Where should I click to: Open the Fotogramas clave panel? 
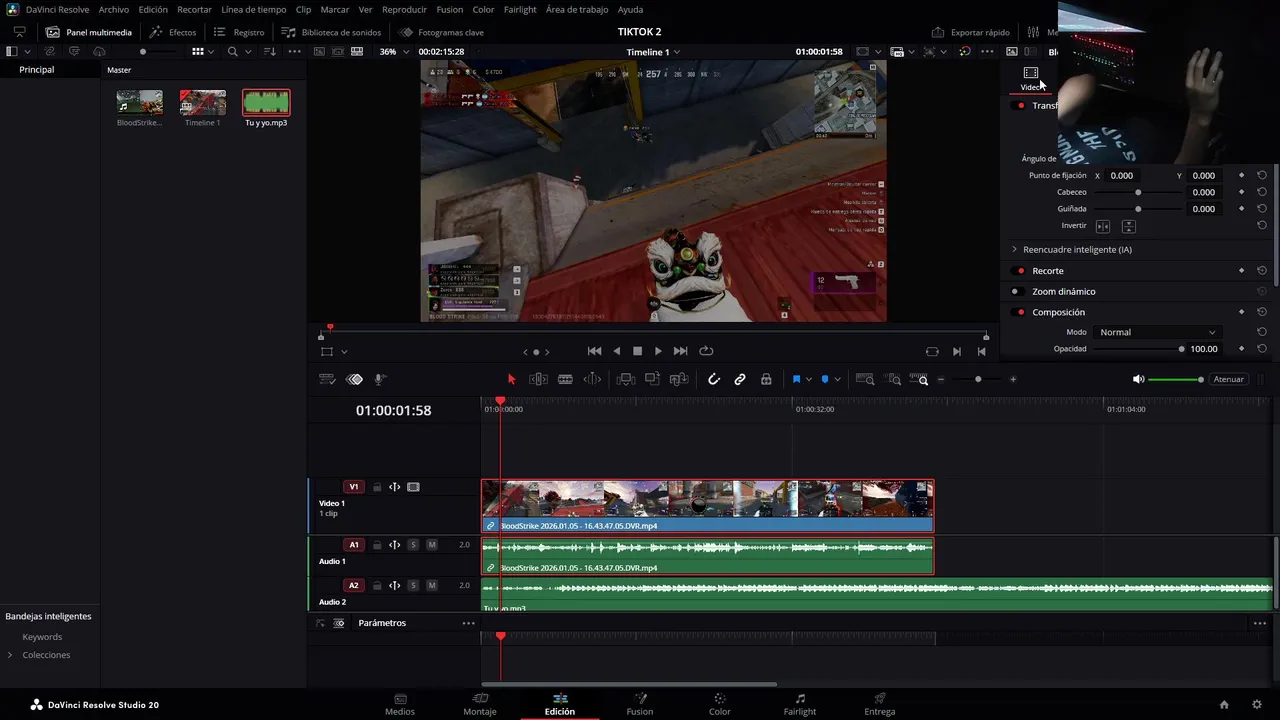coord(441,32)
